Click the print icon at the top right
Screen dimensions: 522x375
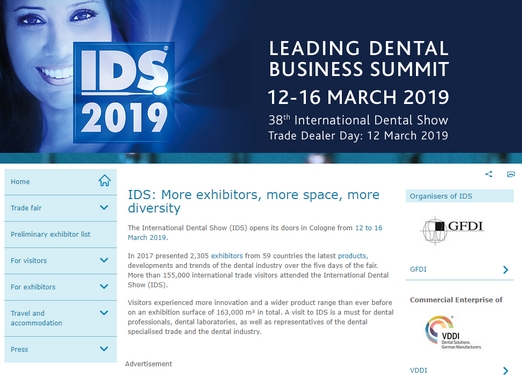510,174
